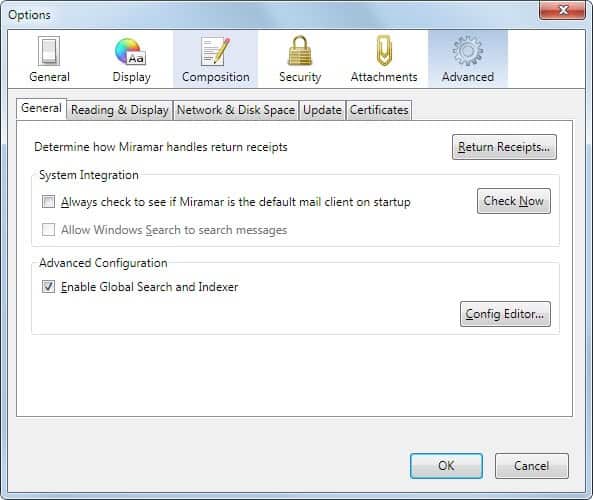593x500 pixels.
Task: Click the System Integration group label
Action: [x=89, y=175]
